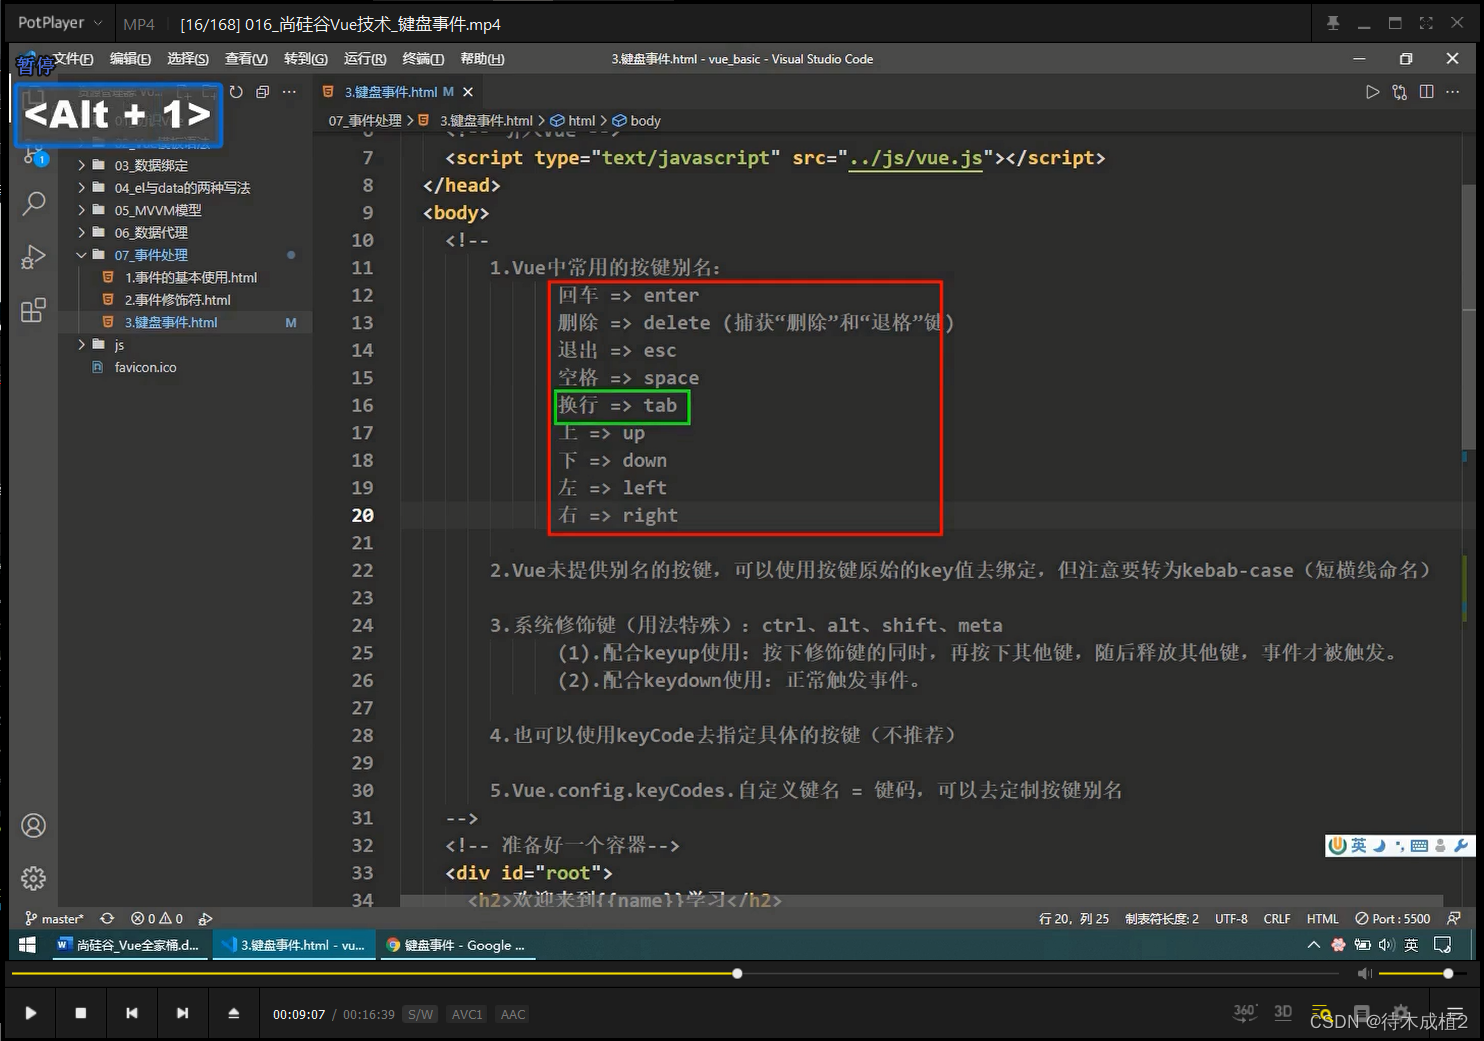Open the Manage gear icon in VS Code
Screen dimensions: 1484x1041
(x=34, y=878)
